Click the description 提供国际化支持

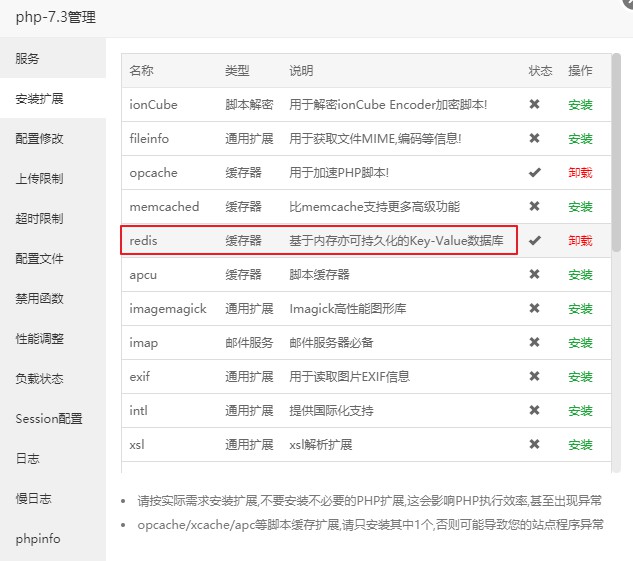pos(331,410)
